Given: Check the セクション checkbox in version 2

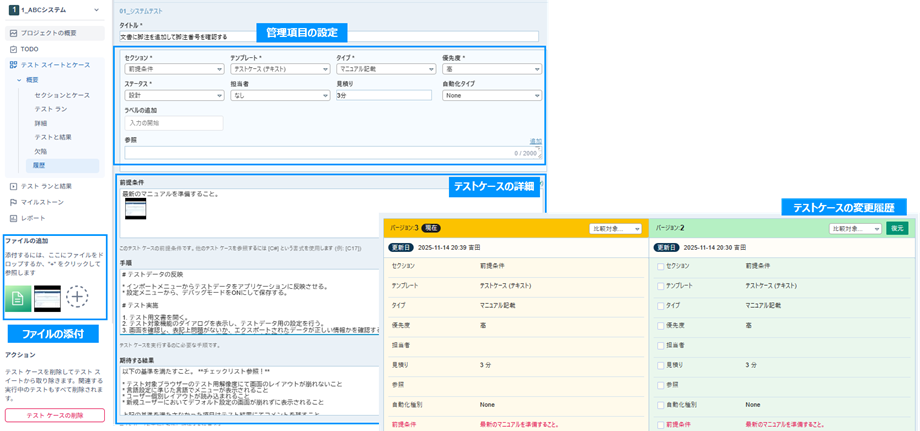Looking at the screenshot, I should pos(660,266).
